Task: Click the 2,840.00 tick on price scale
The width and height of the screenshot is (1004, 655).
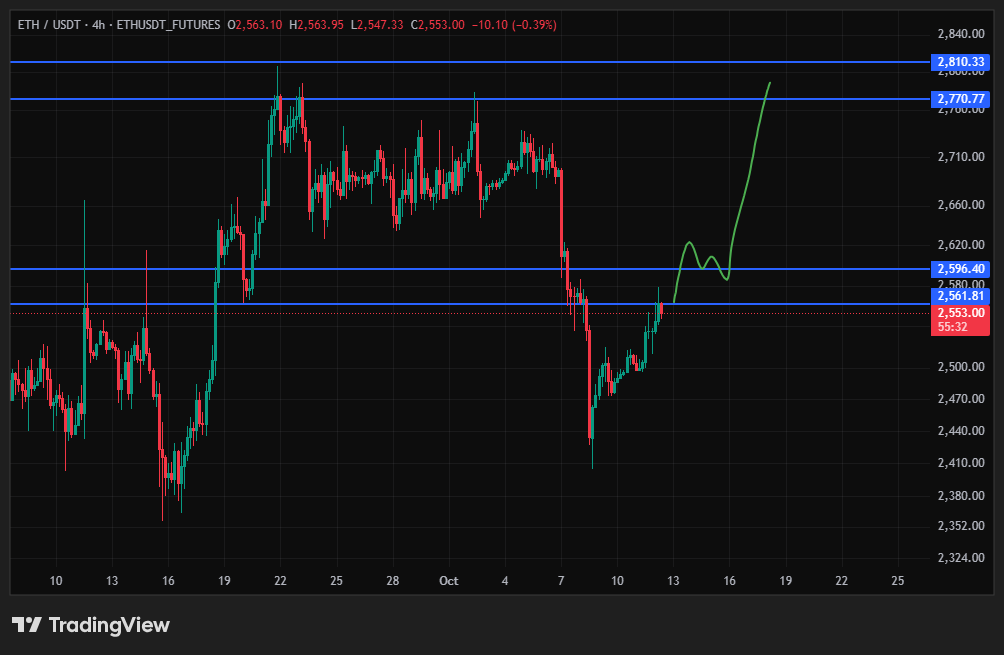Action: 960,34
